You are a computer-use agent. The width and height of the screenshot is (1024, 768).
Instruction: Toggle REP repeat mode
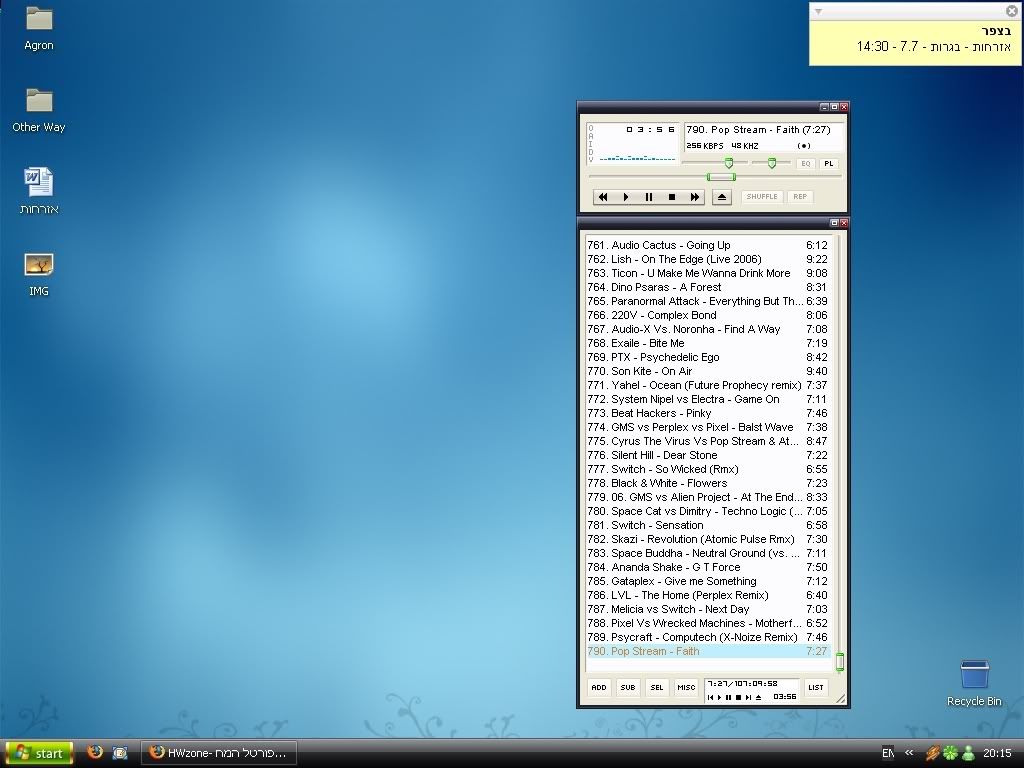[x=800, y=197]
